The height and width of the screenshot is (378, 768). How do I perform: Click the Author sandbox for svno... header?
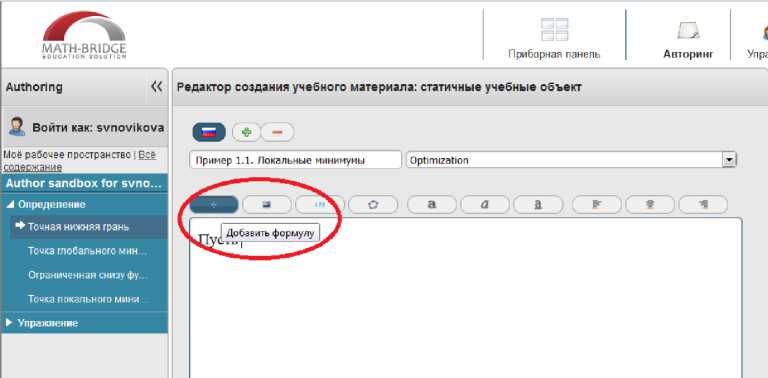coord(84,184)
